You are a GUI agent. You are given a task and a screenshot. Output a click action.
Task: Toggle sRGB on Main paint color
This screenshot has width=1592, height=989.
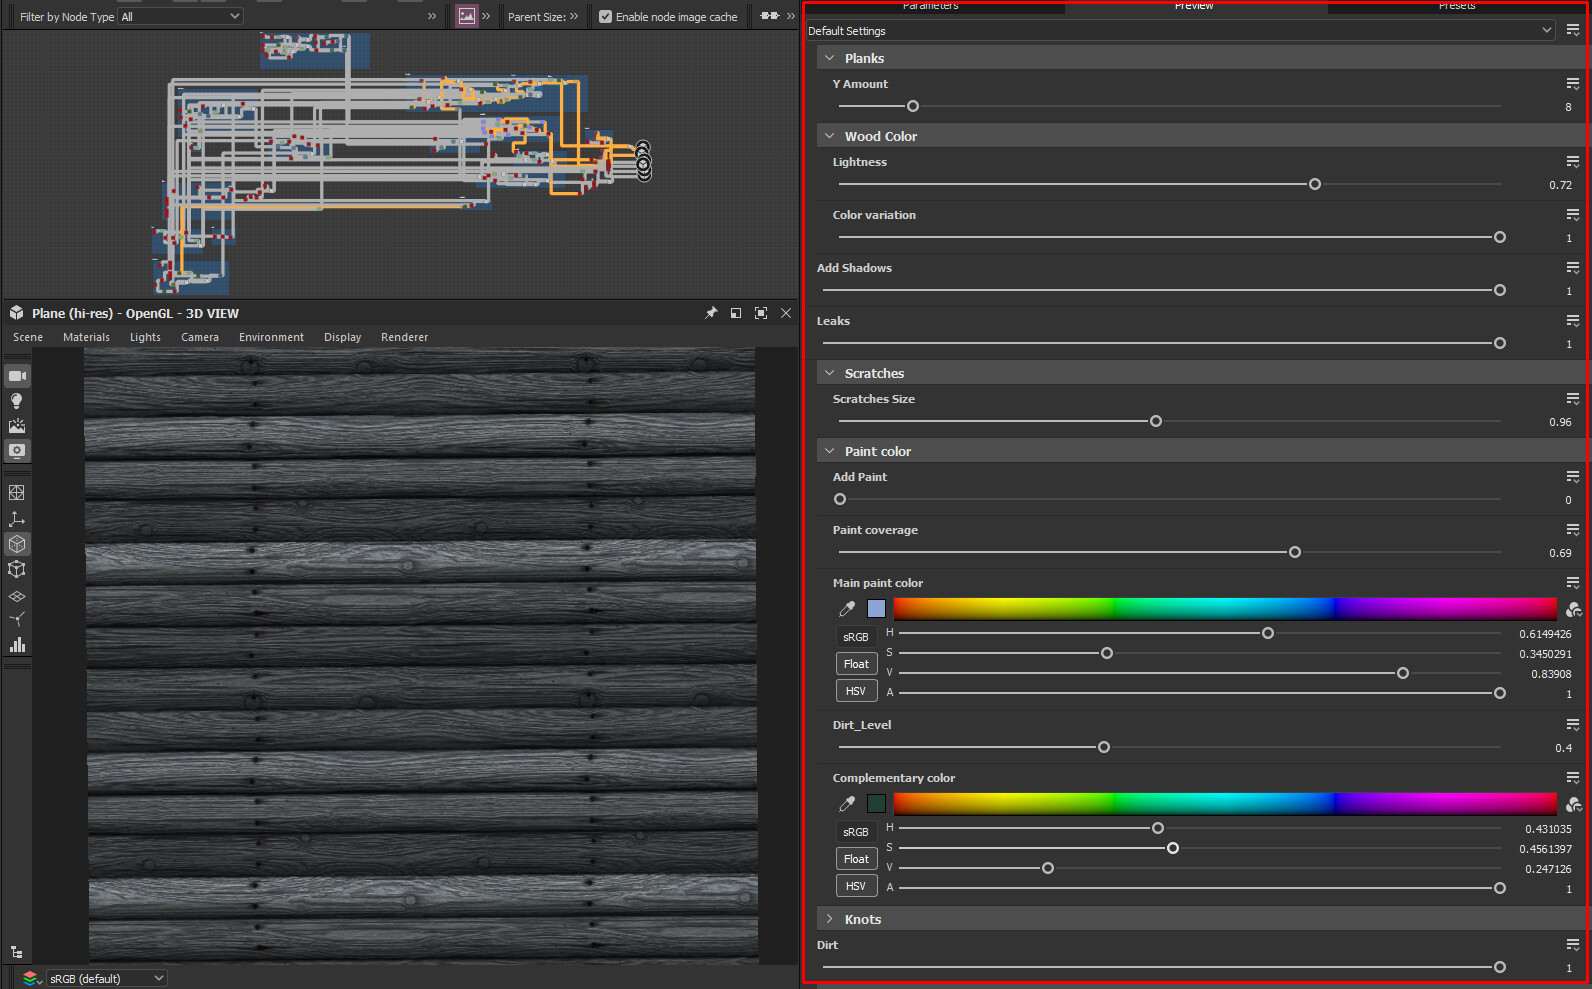point(855,637)
